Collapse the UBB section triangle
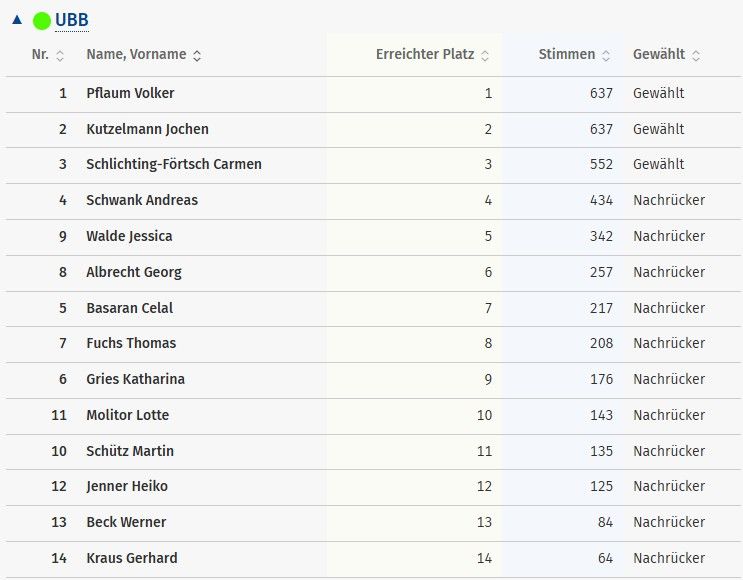Viewport: 743px width, 580px height. [16, 20]
